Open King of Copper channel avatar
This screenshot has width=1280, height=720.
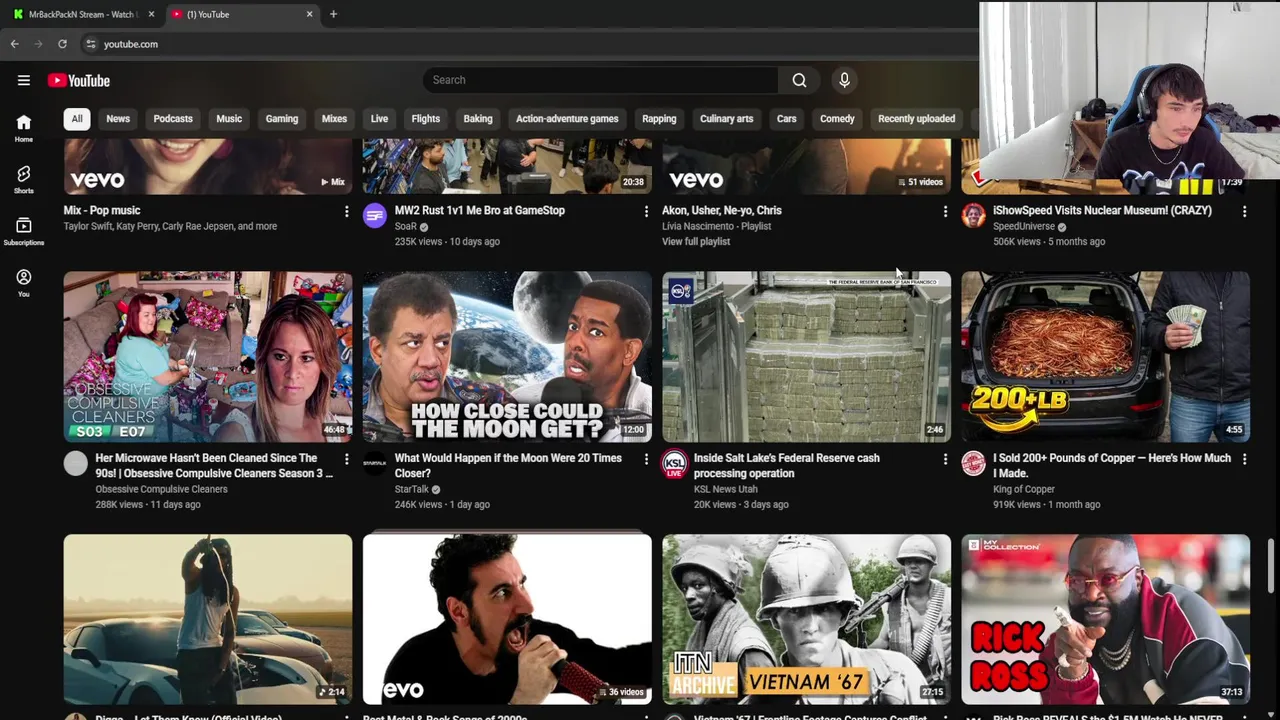coord(973,463)
